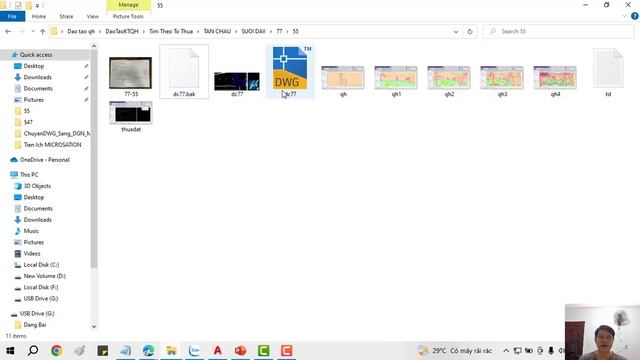Navigate to Tim Theo To Thua breadcrumb

(x=171, y=31)
